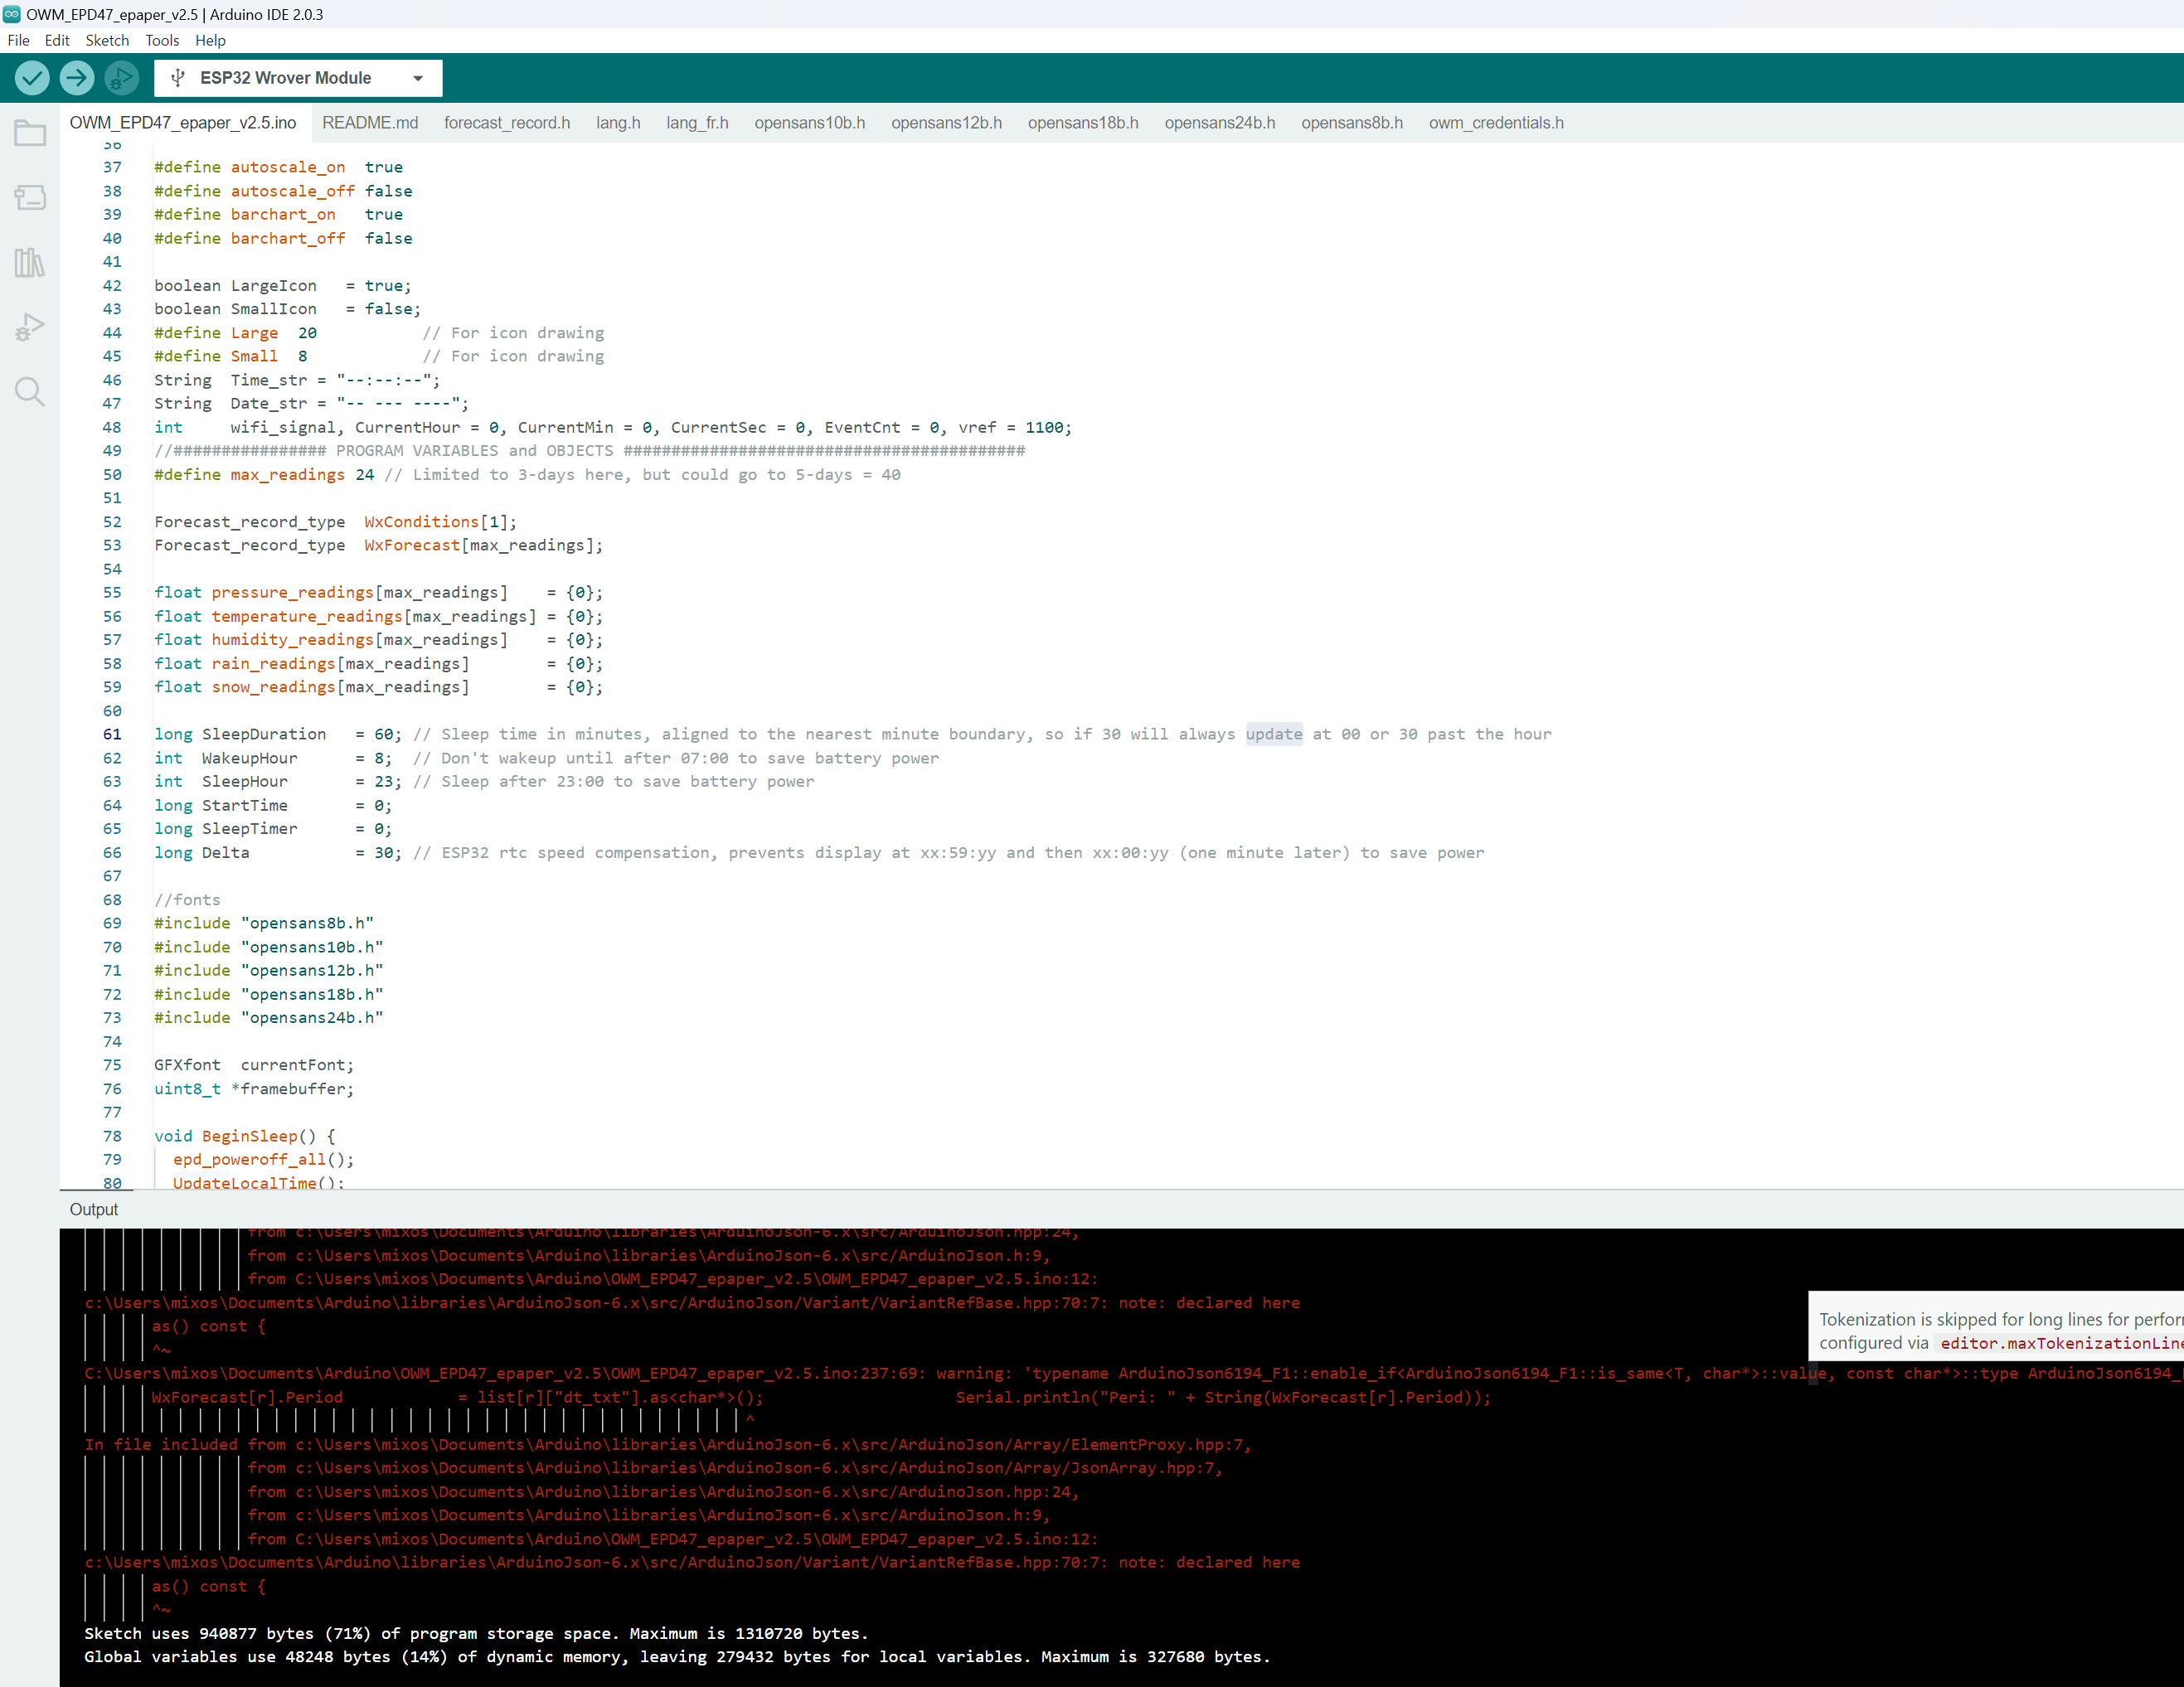Click 'WxConditions[1]' on line 52

(x=441, y=522)
